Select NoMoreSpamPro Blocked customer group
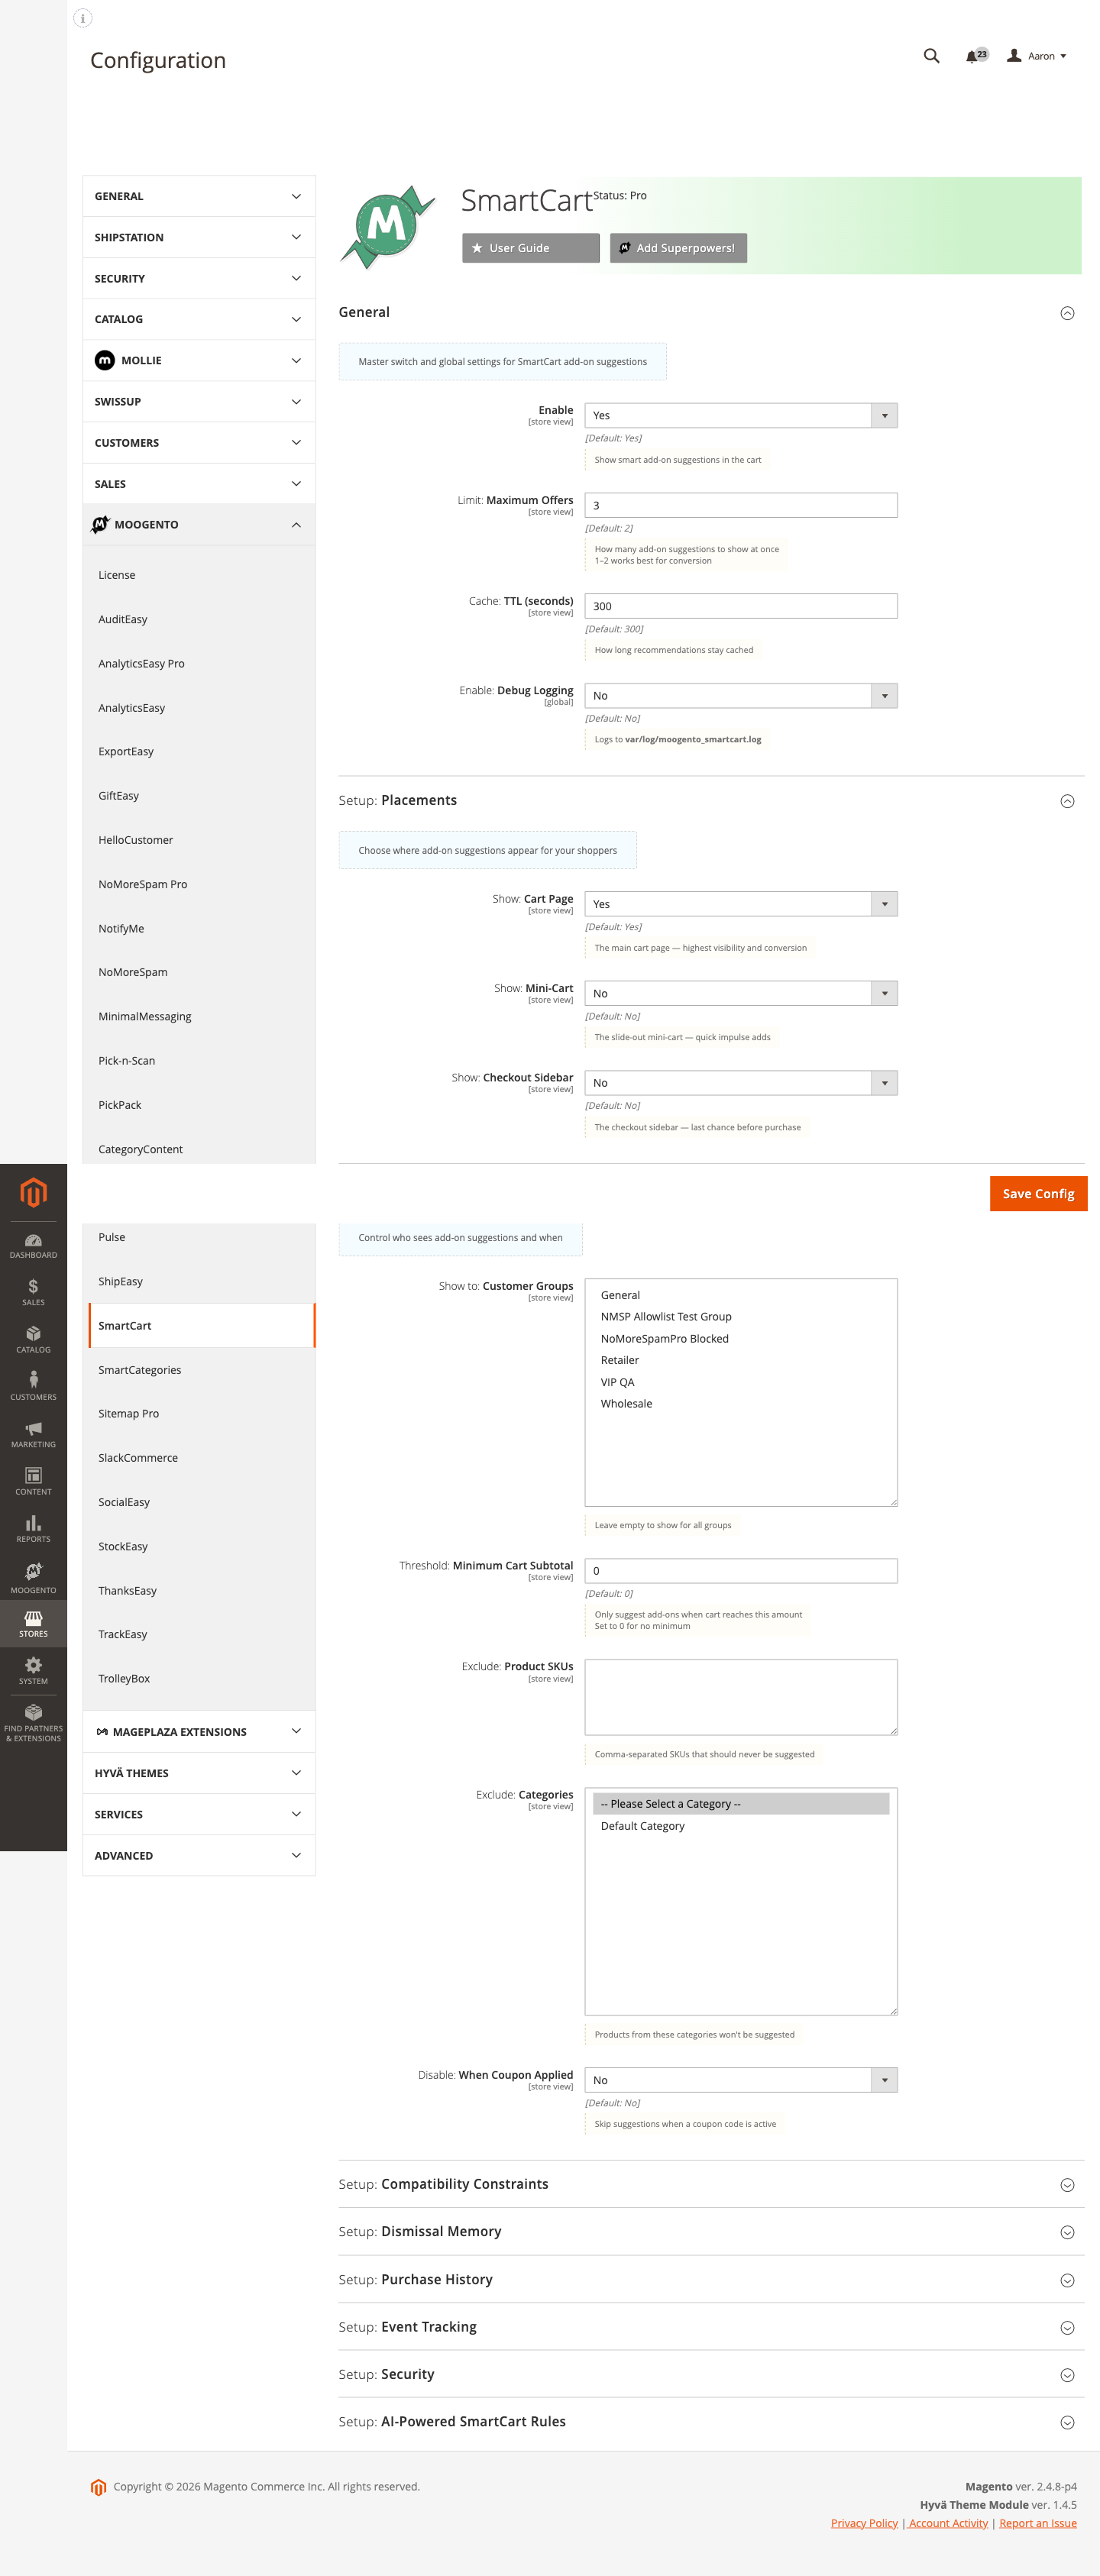1100x2576 pixels. 741,1339
